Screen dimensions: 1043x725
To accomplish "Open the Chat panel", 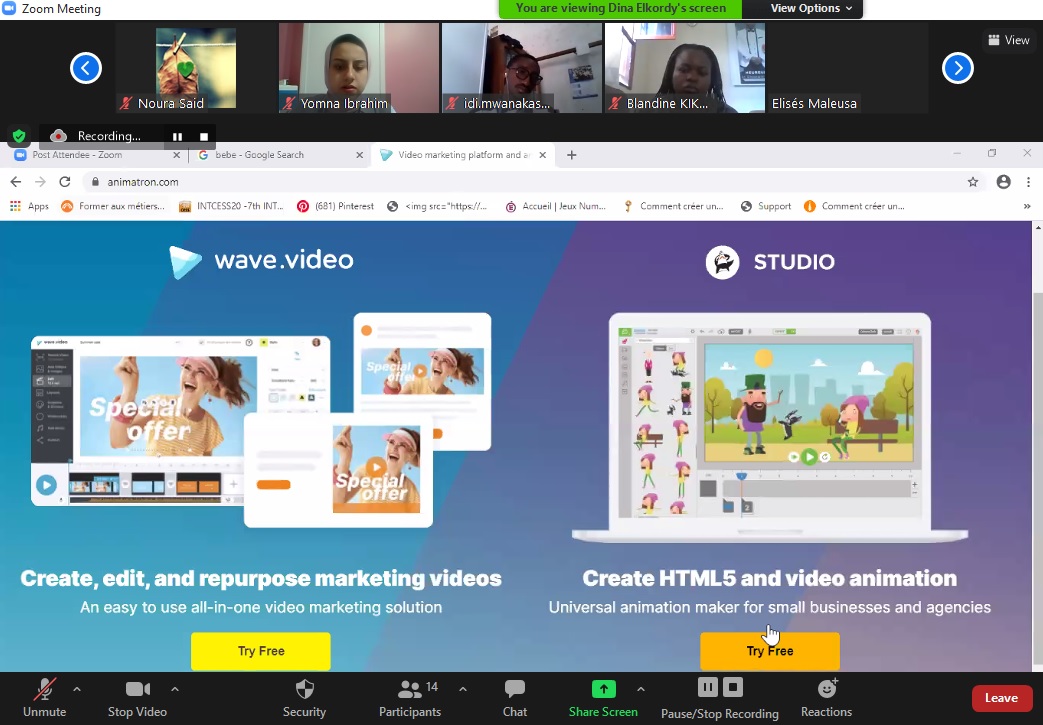I will tap(515, 689).
